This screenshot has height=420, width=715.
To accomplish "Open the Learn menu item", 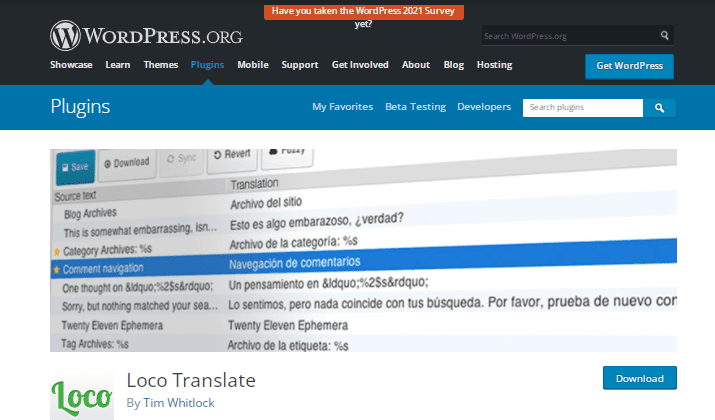I will coord(118,65).
